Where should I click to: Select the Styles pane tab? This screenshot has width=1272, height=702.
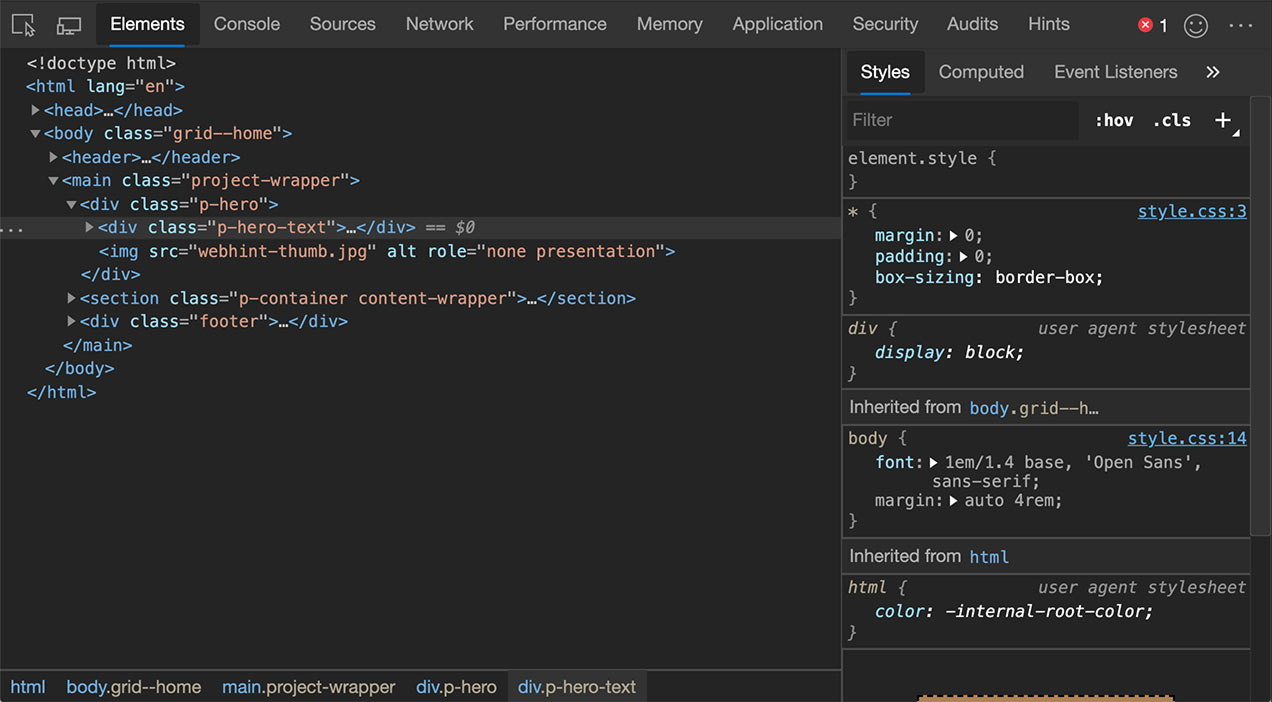[x=885, y=72]
